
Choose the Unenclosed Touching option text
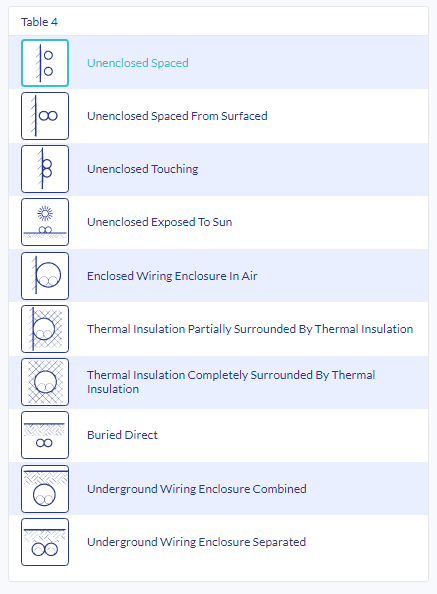click(x=143, y=169)
